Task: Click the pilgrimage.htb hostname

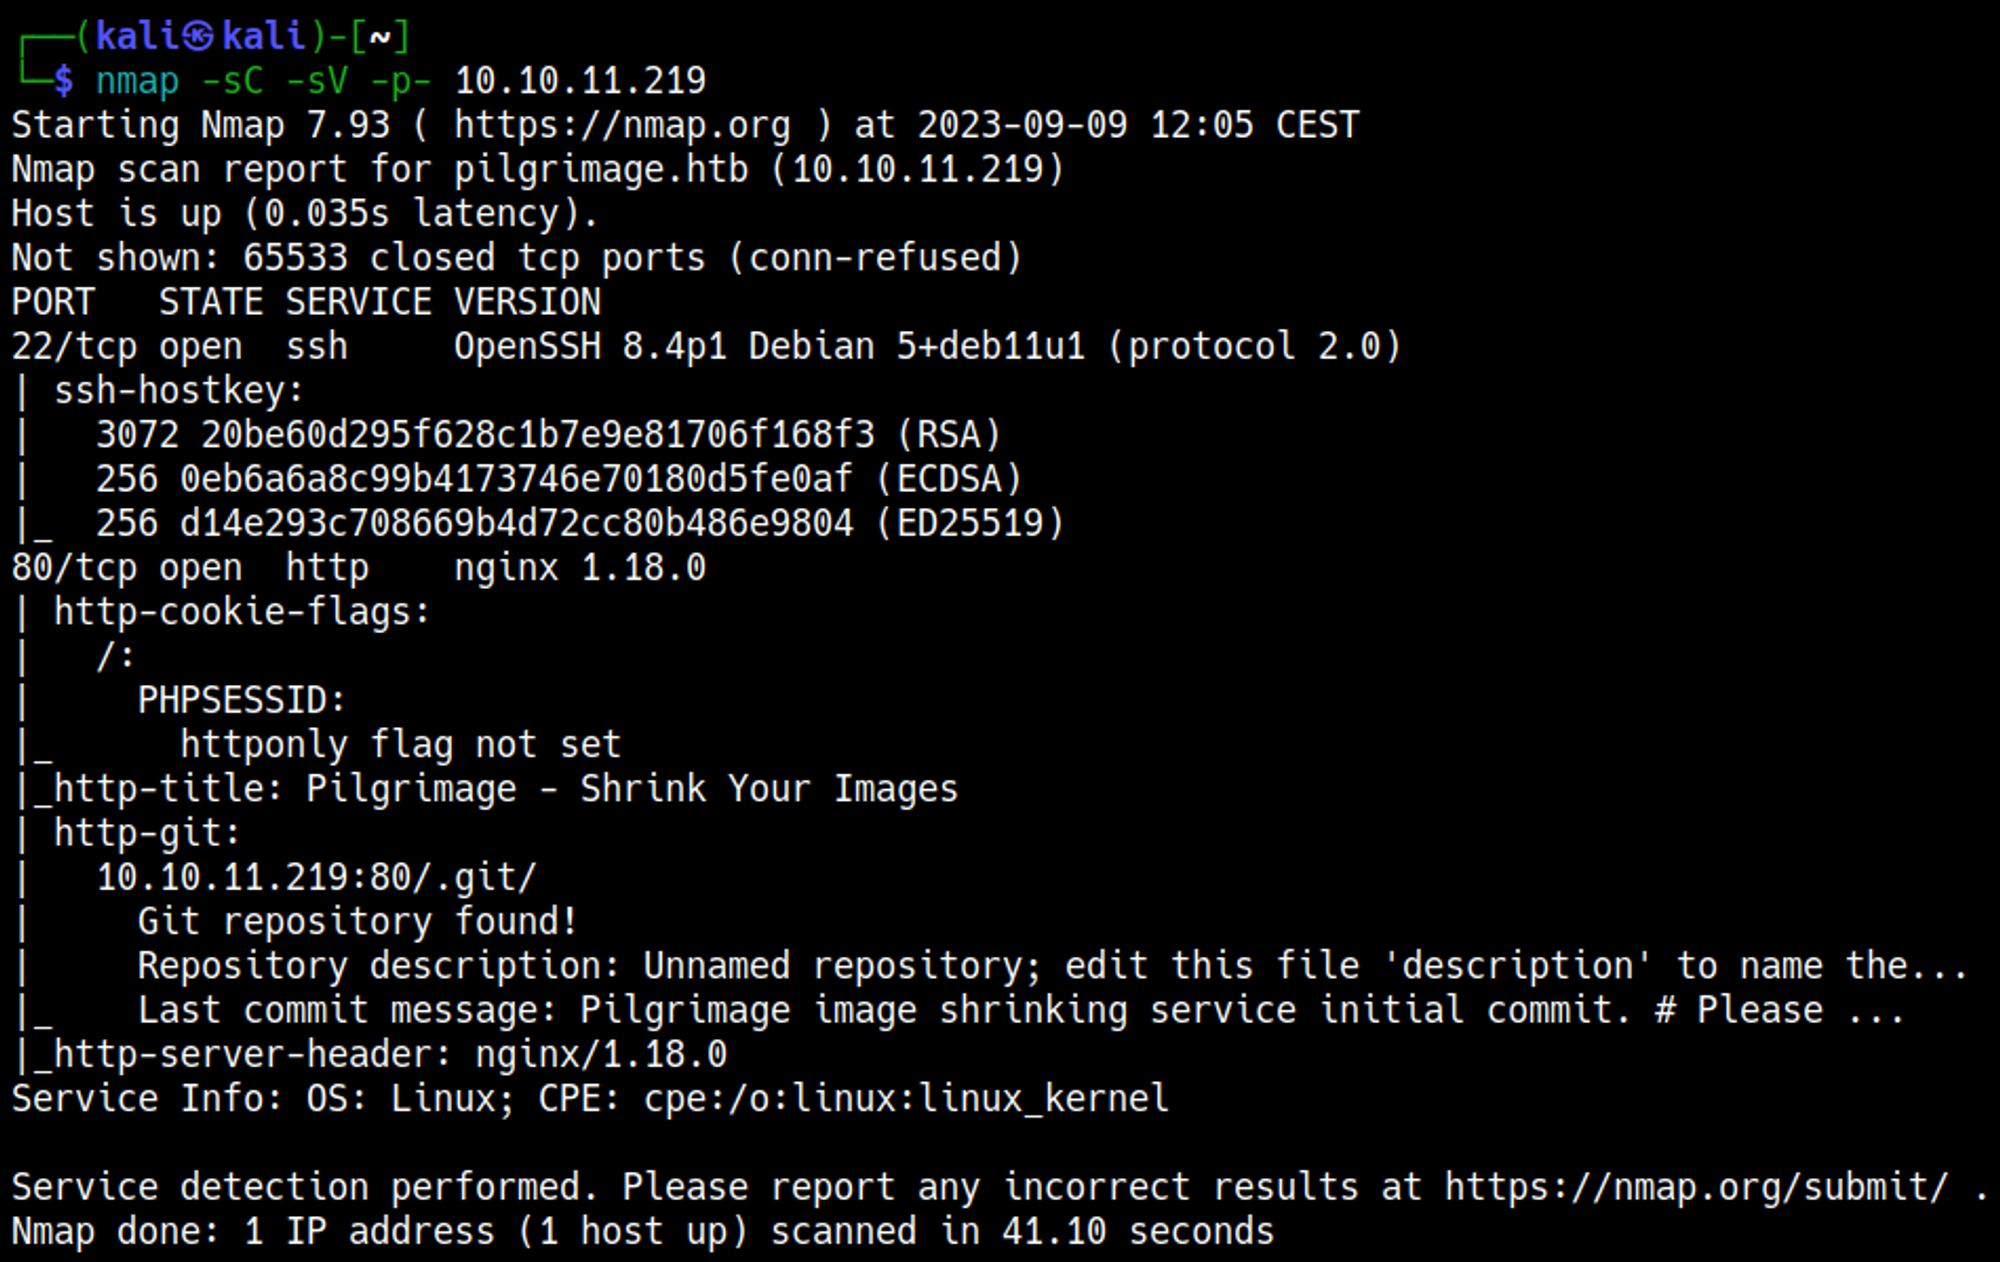Action: click(x=600, y=169)
